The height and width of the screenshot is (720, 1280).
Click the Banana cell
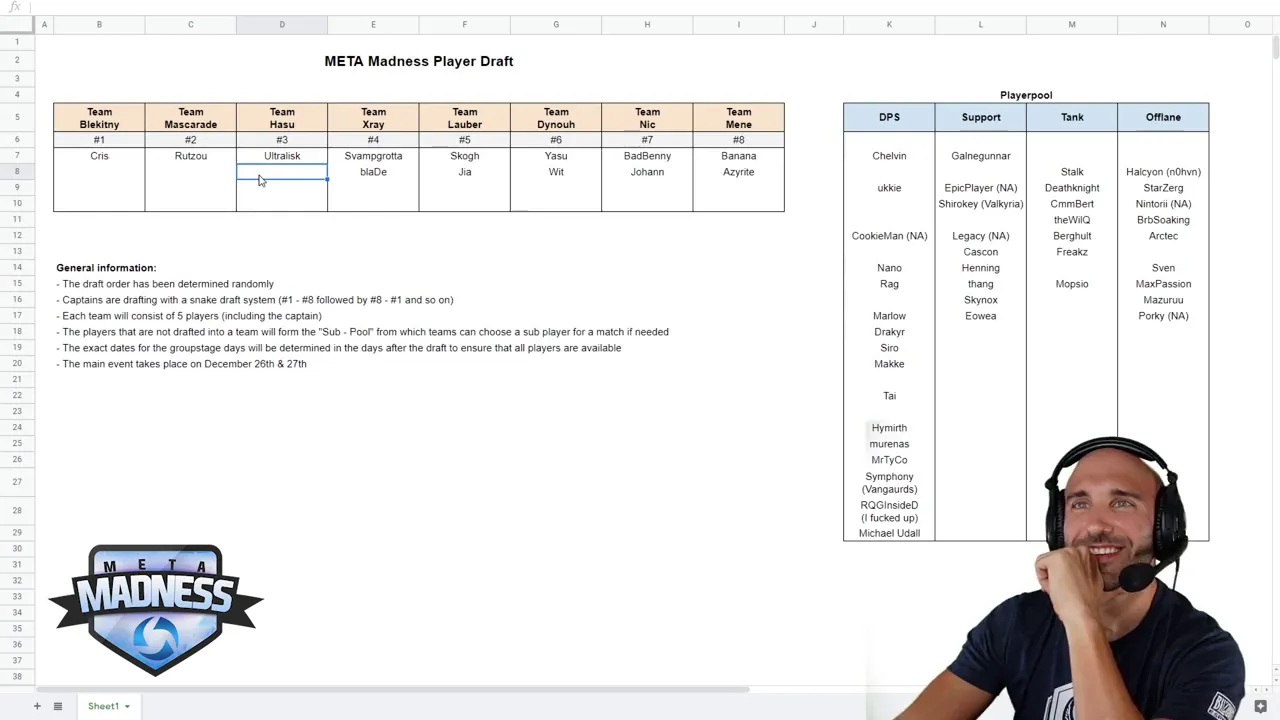[739, 156]
